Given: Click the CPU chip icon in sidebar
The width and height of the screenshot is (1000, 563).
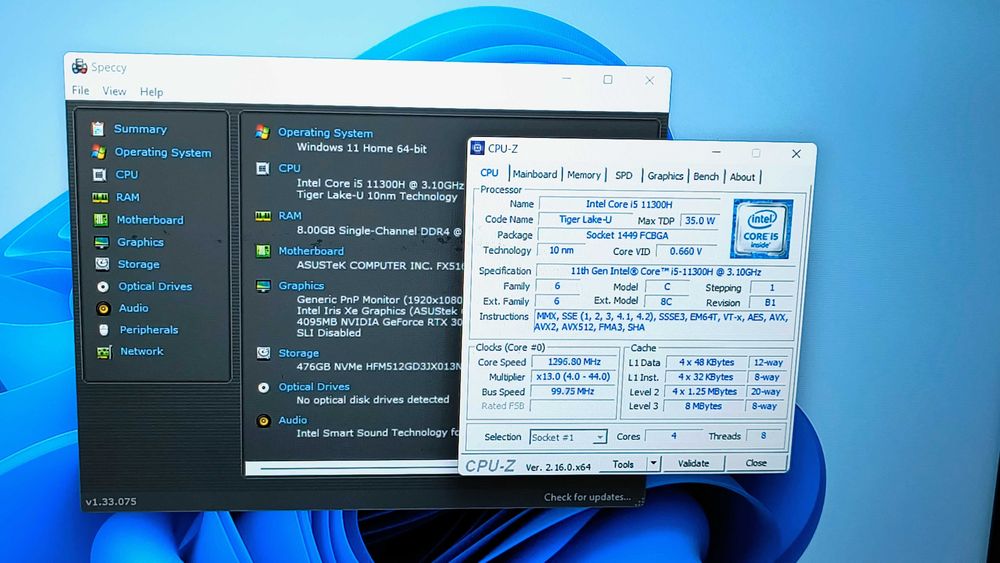Looking at the screenshot, I should [99, 174].
